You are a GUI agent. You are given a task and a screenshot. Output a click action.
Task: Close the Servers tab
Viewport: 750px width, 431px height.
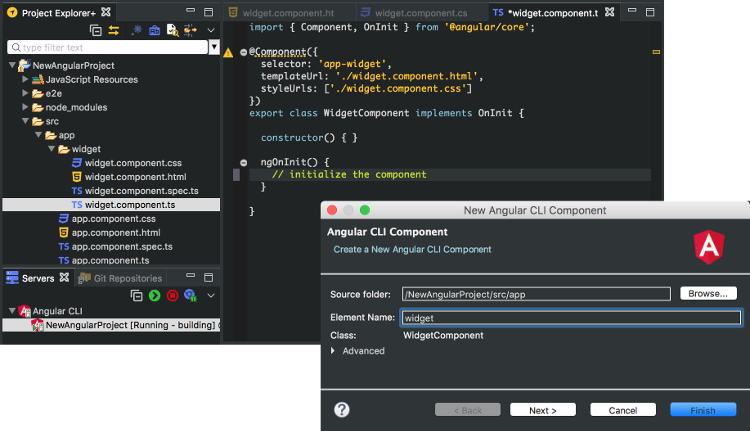(64, 277)
